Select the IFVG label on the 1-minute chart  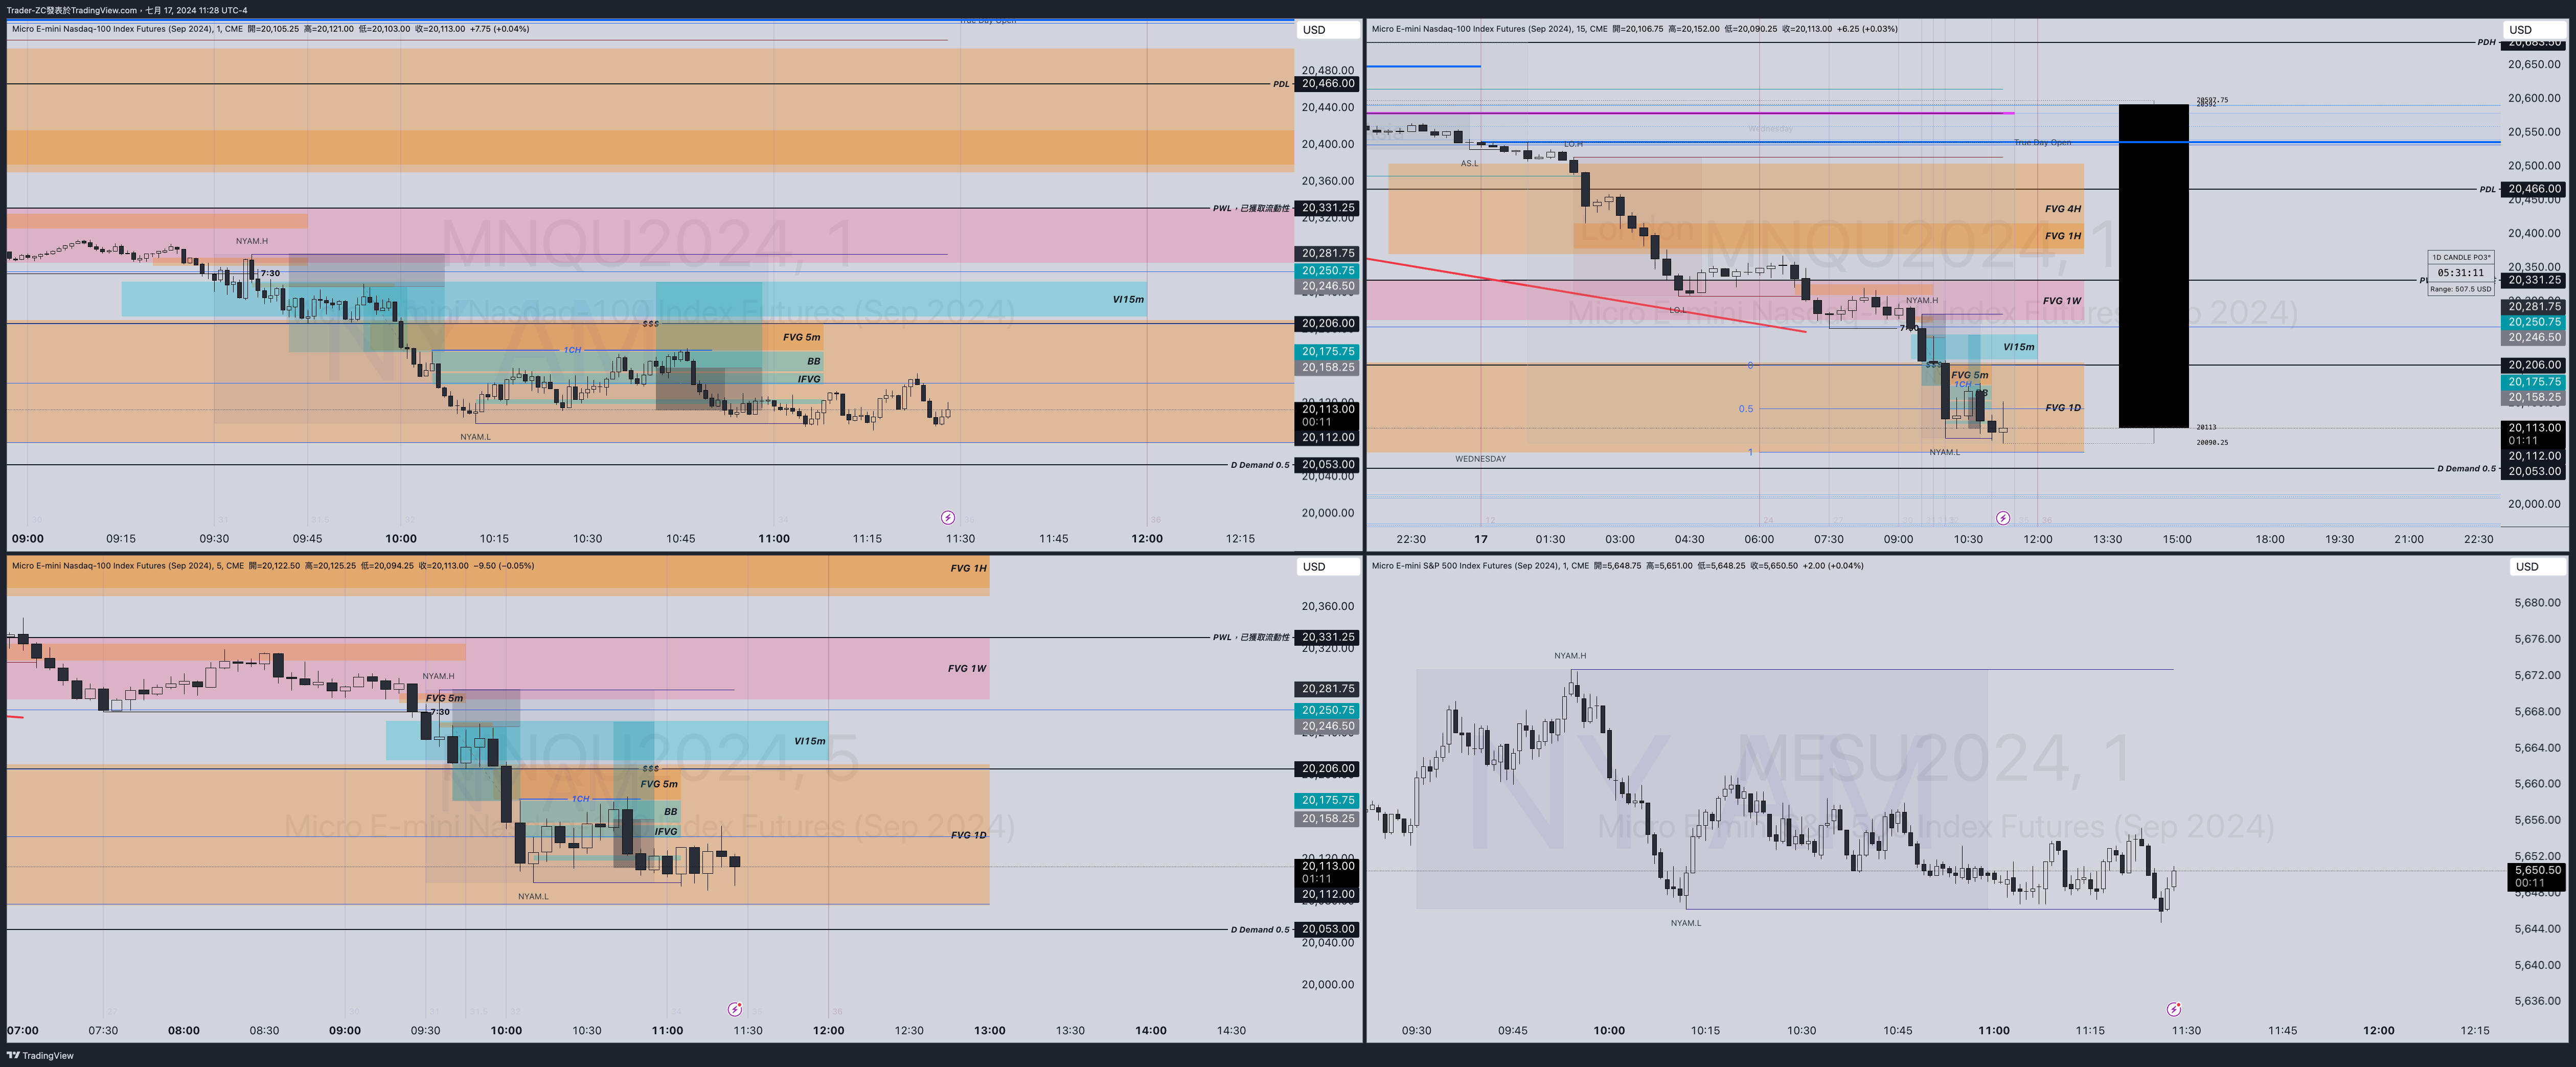click(x=809, y=380)
